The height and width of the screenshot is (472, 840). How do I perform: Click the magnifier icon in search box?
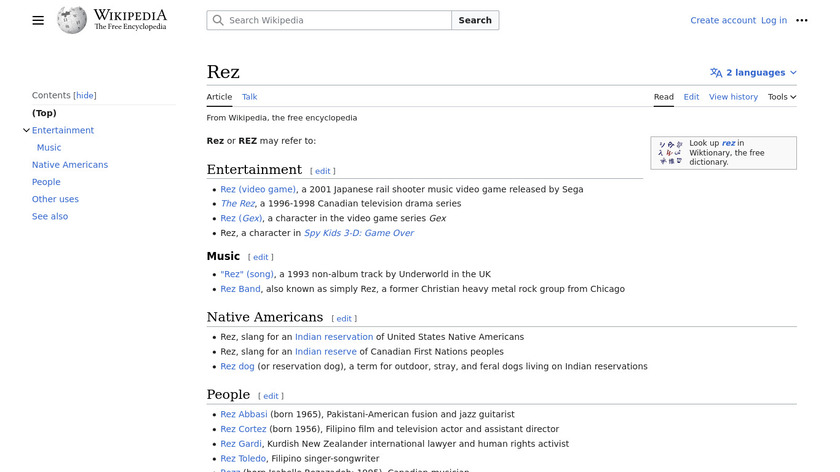pyautogui.click(x=218, y=20)
